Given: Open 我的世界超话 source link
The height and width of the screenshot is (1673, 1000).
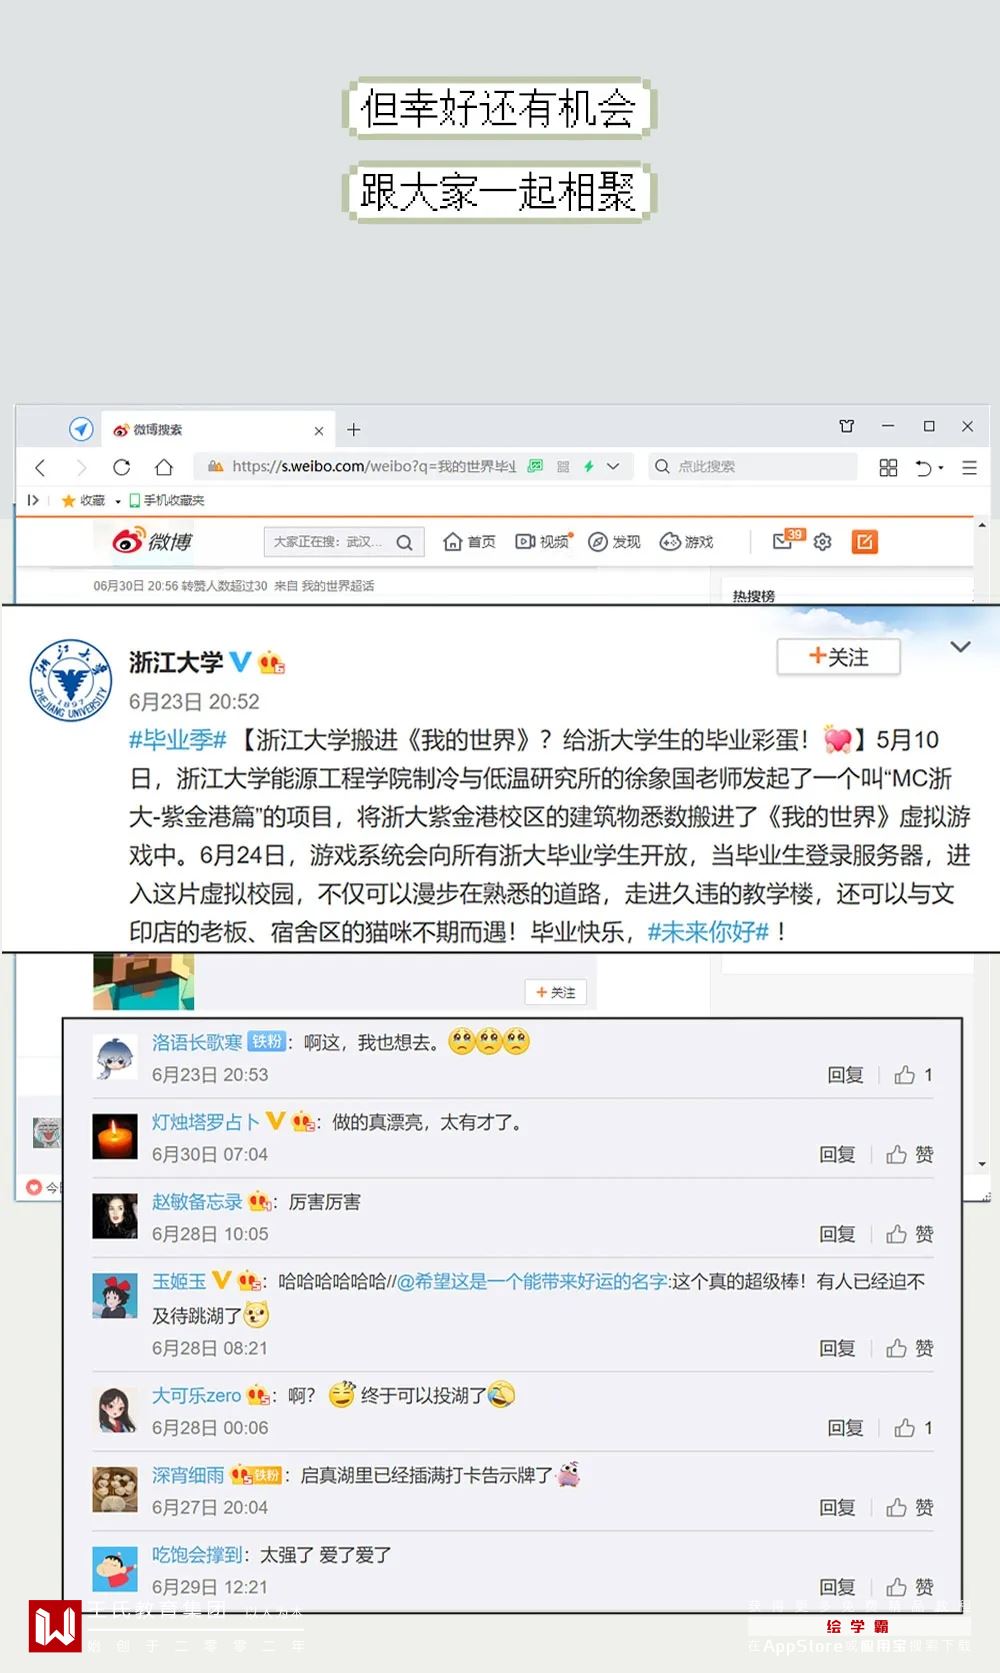Looking at the screenshot, I should pyautogui.click(x=338, y=586).
